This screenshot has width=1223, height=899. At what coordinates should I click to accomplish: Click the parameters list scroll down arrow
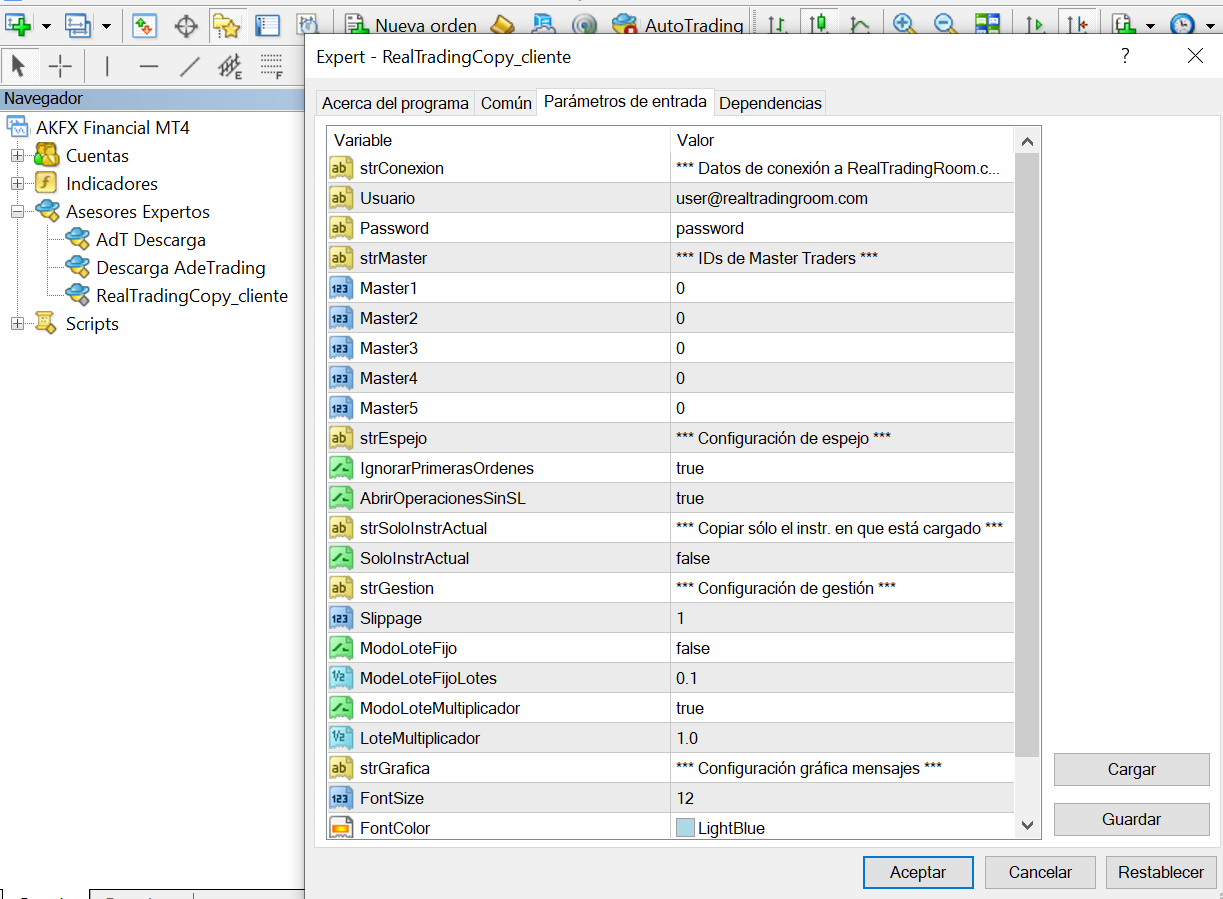pyautogui.click(x=1027, y=825)
